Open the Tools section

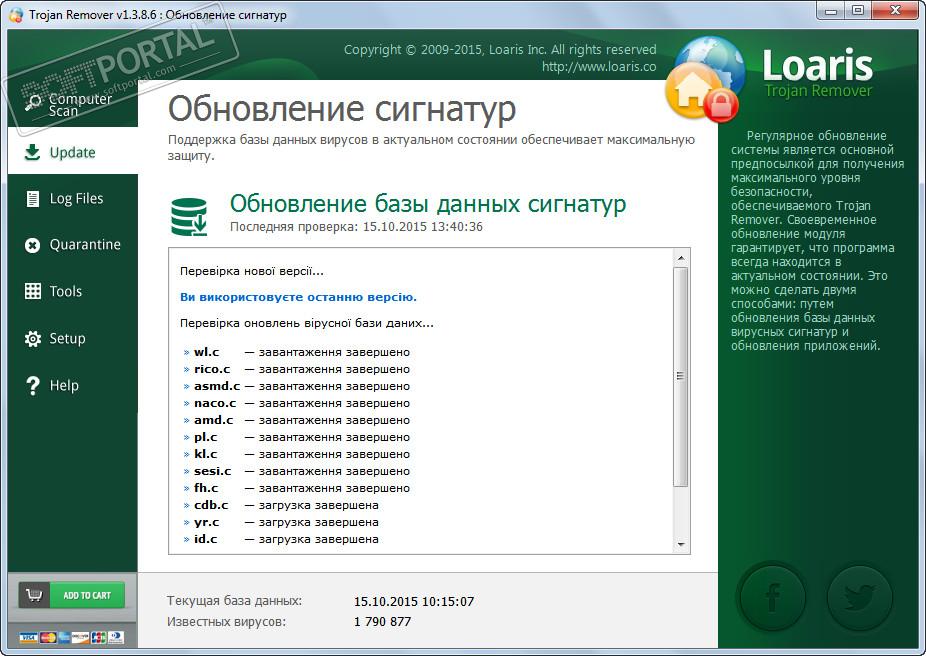(73, 291)
